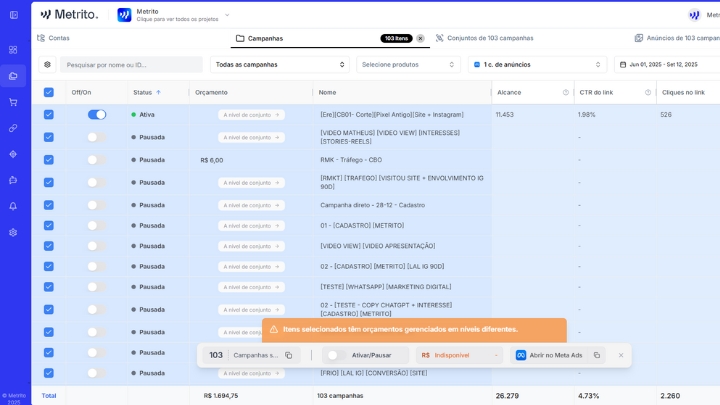
Task: Open A nível de conjunto for [VIDEO VIEW] row
Action: pos(251,246)
